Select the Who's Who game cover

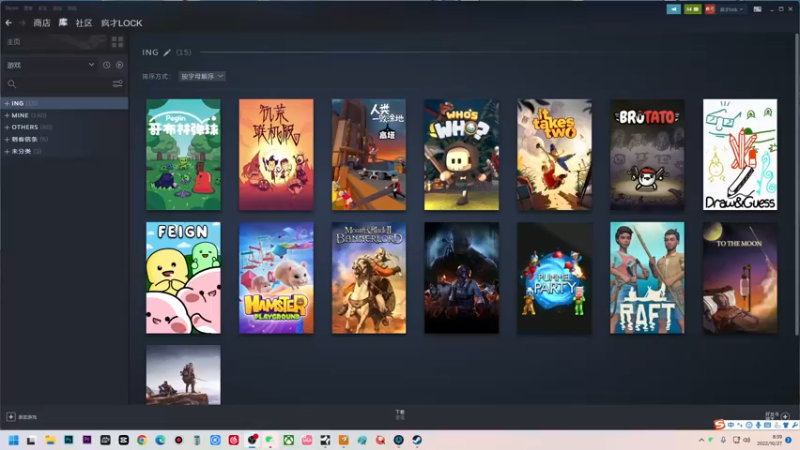coord(462,155)
